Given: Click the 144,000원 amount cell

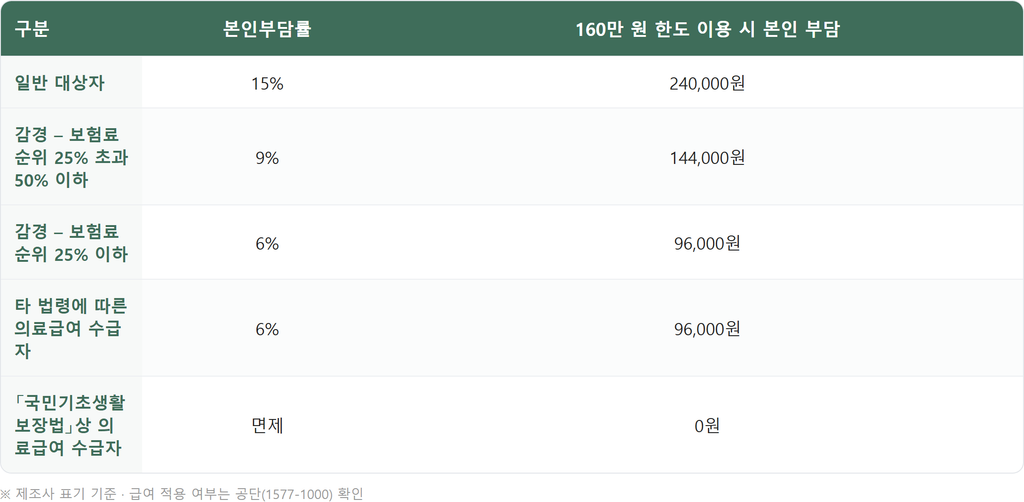Looking at the screenshot, I should (707, 157).
